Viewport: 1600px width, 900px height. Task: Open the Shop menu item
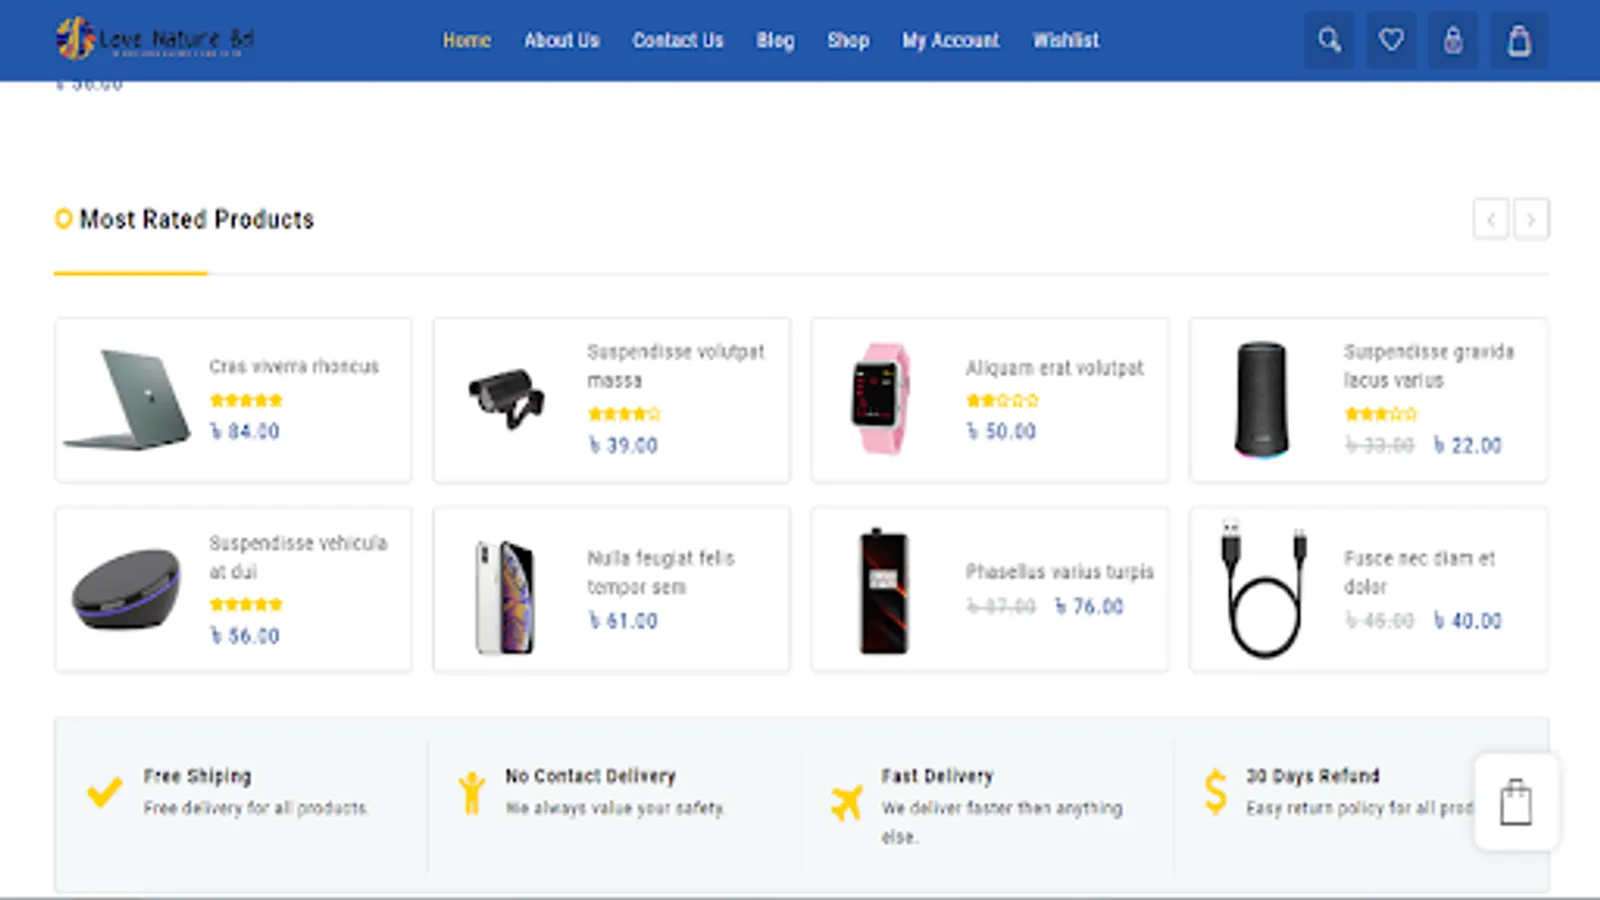847,40
